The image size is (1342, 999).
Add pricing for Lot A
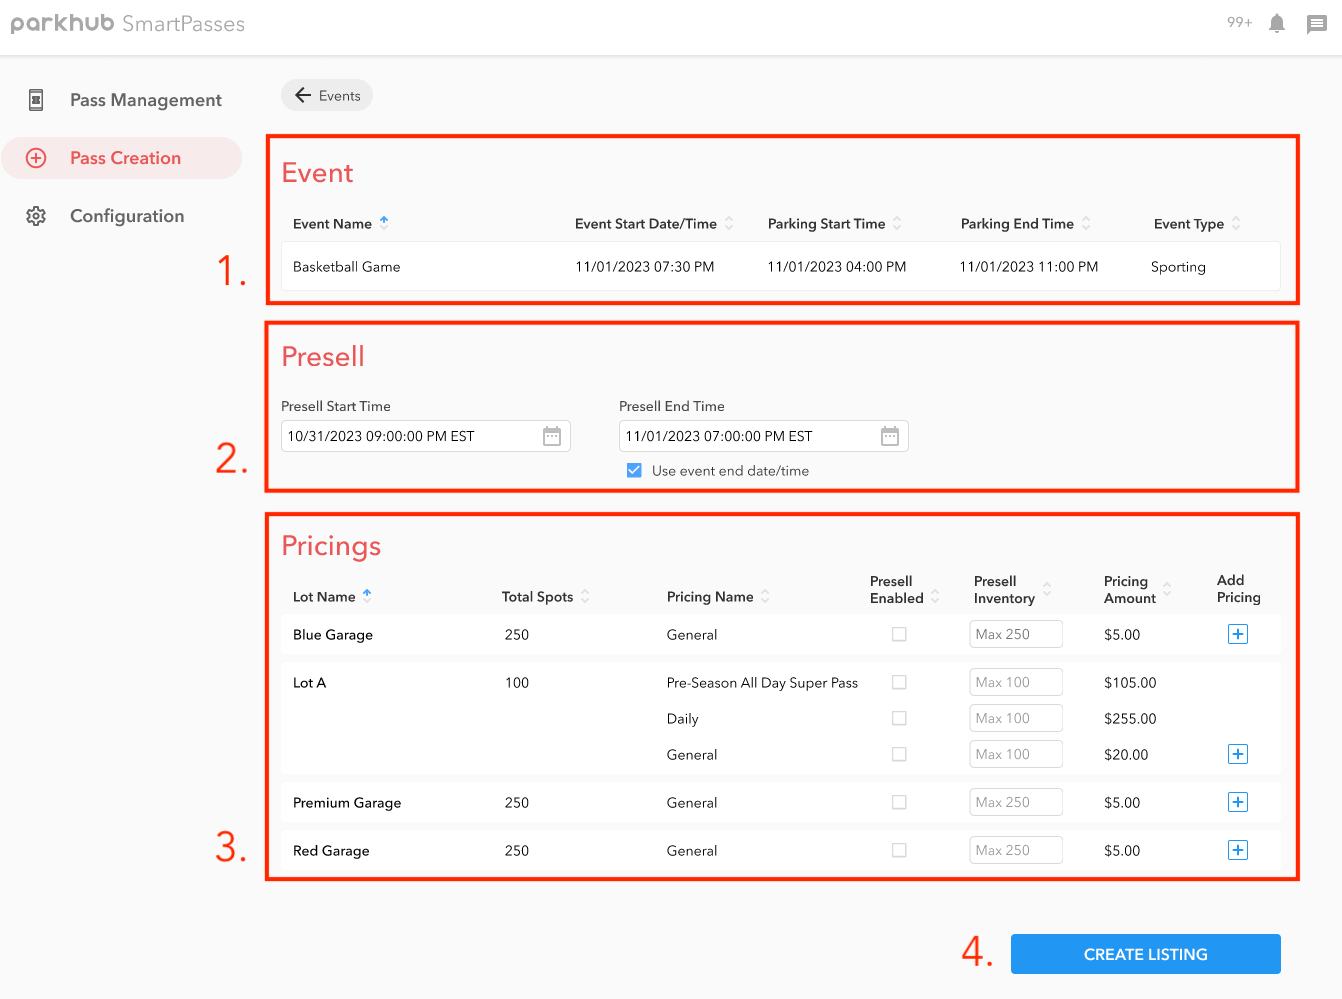[x=1238, y=754]
